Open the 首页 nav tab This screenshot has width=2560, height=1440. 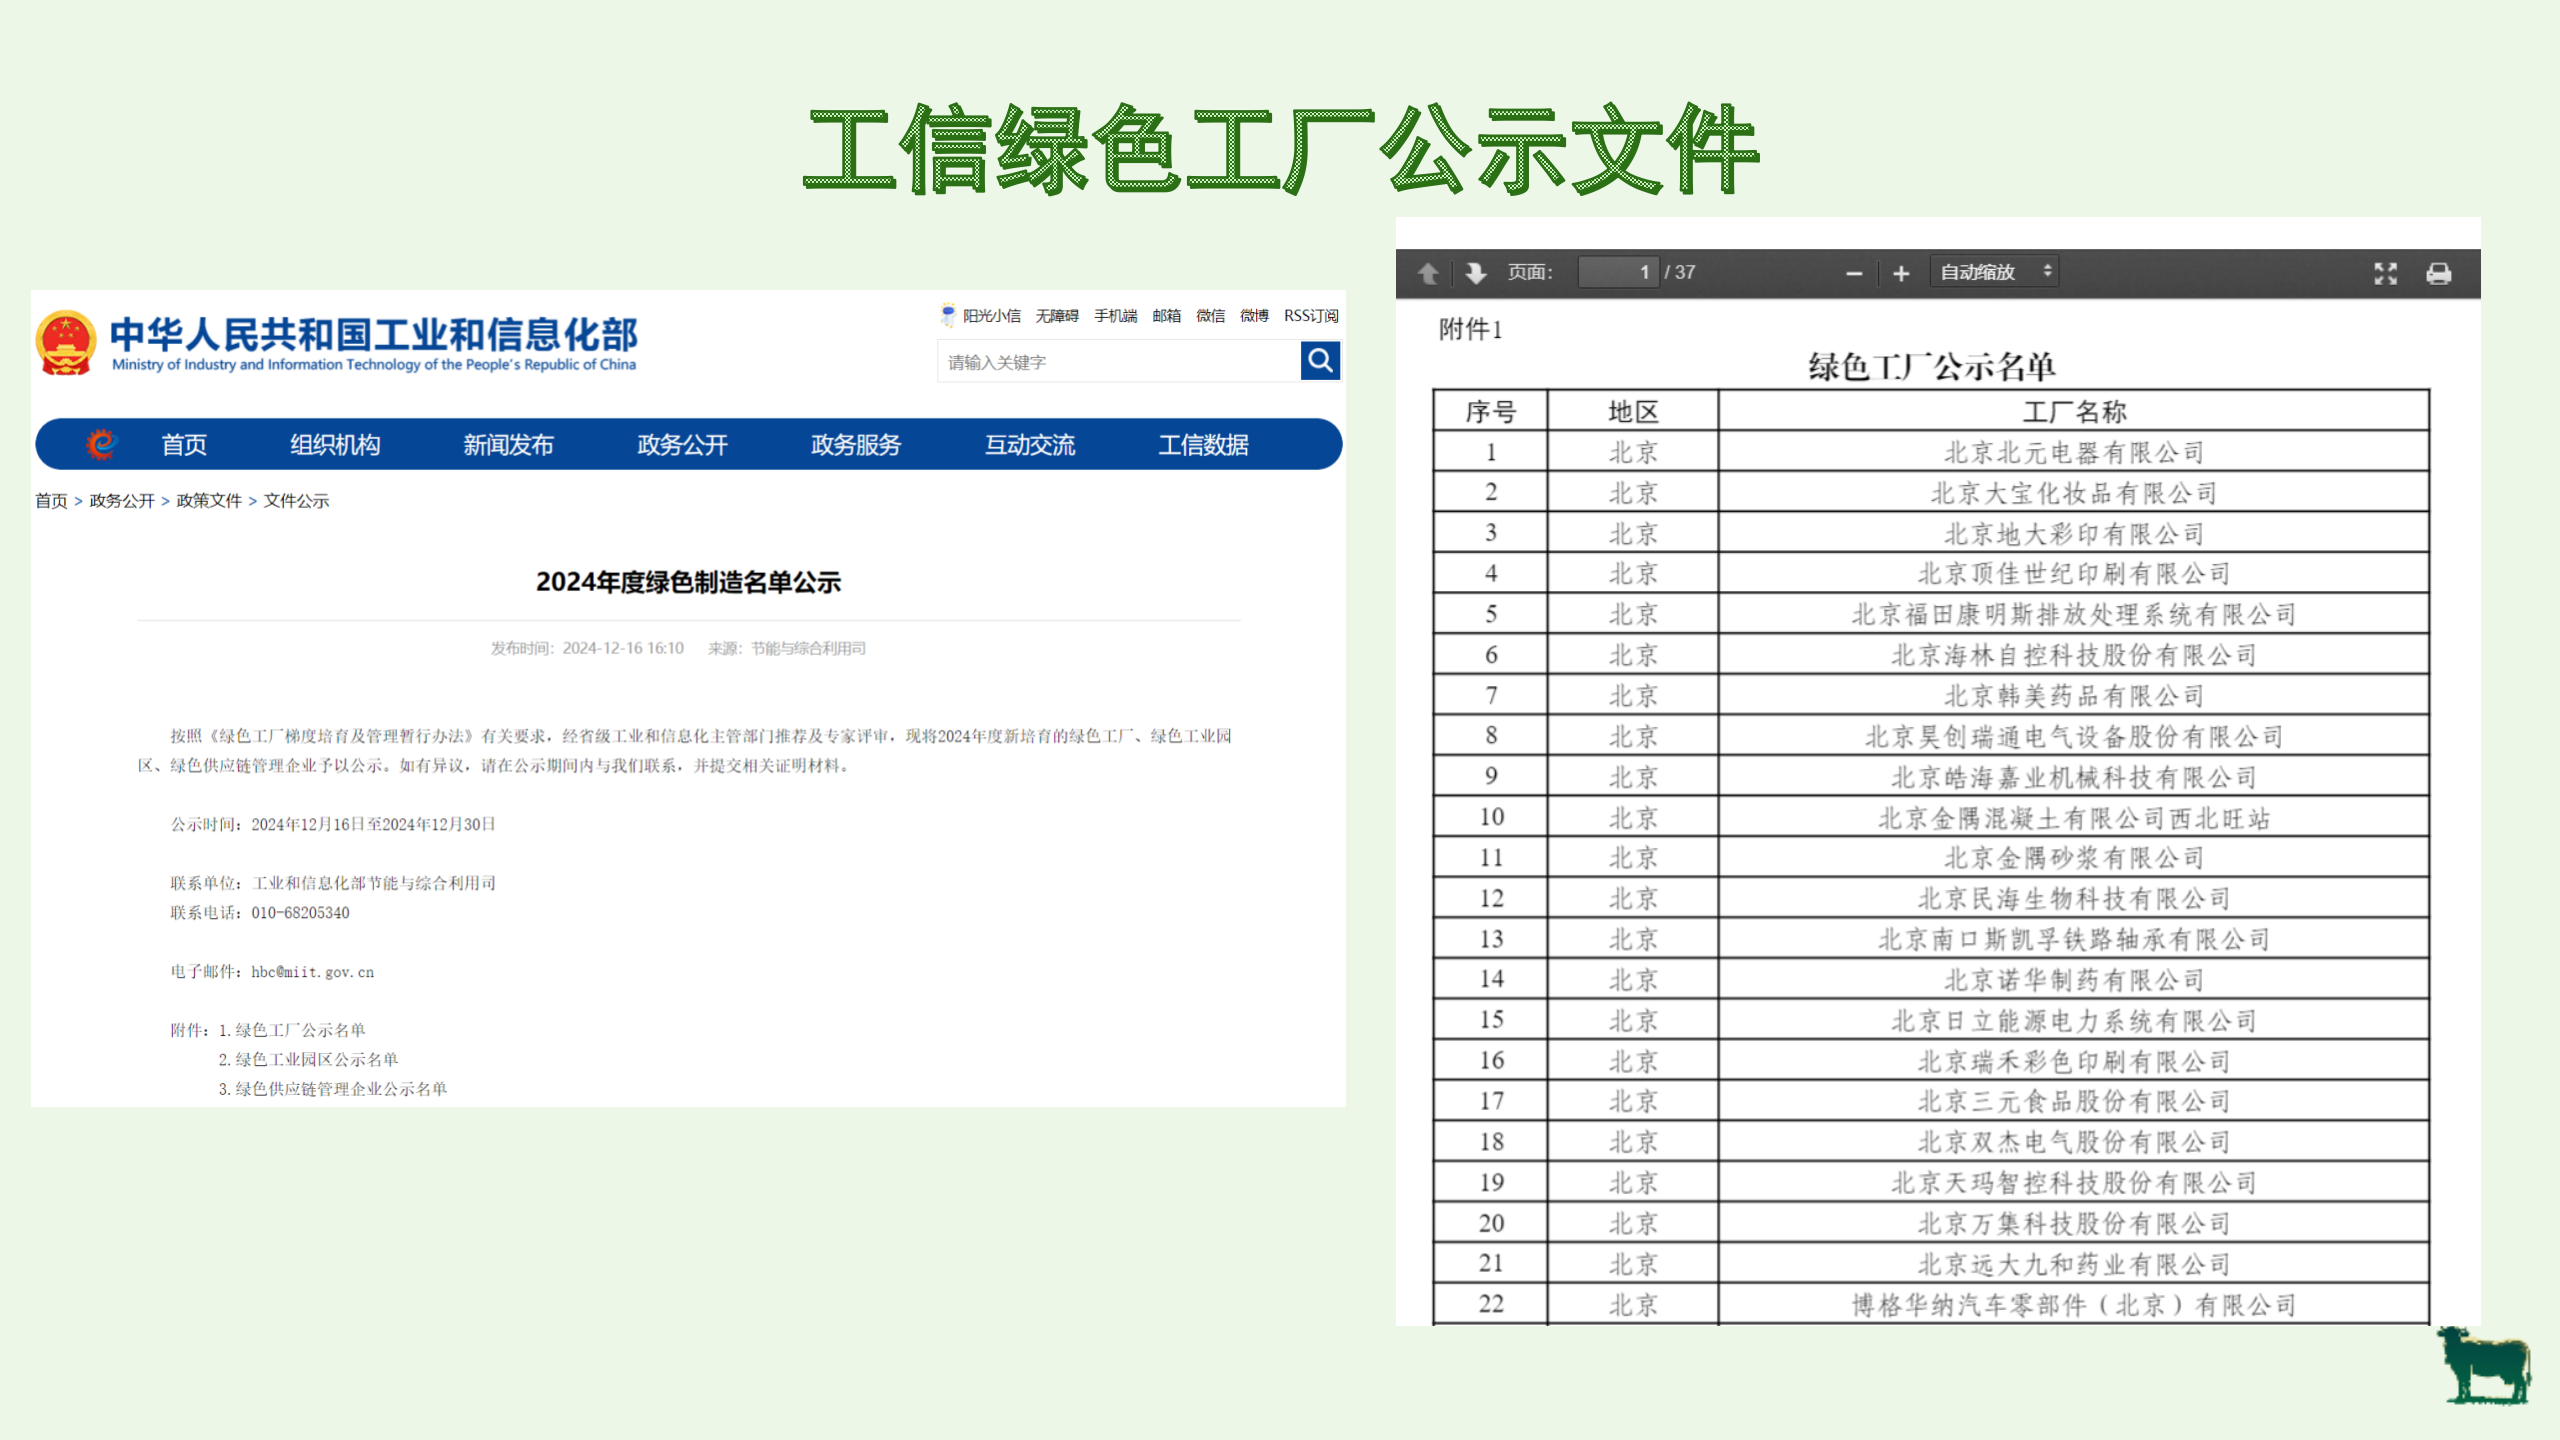(184, 445)
